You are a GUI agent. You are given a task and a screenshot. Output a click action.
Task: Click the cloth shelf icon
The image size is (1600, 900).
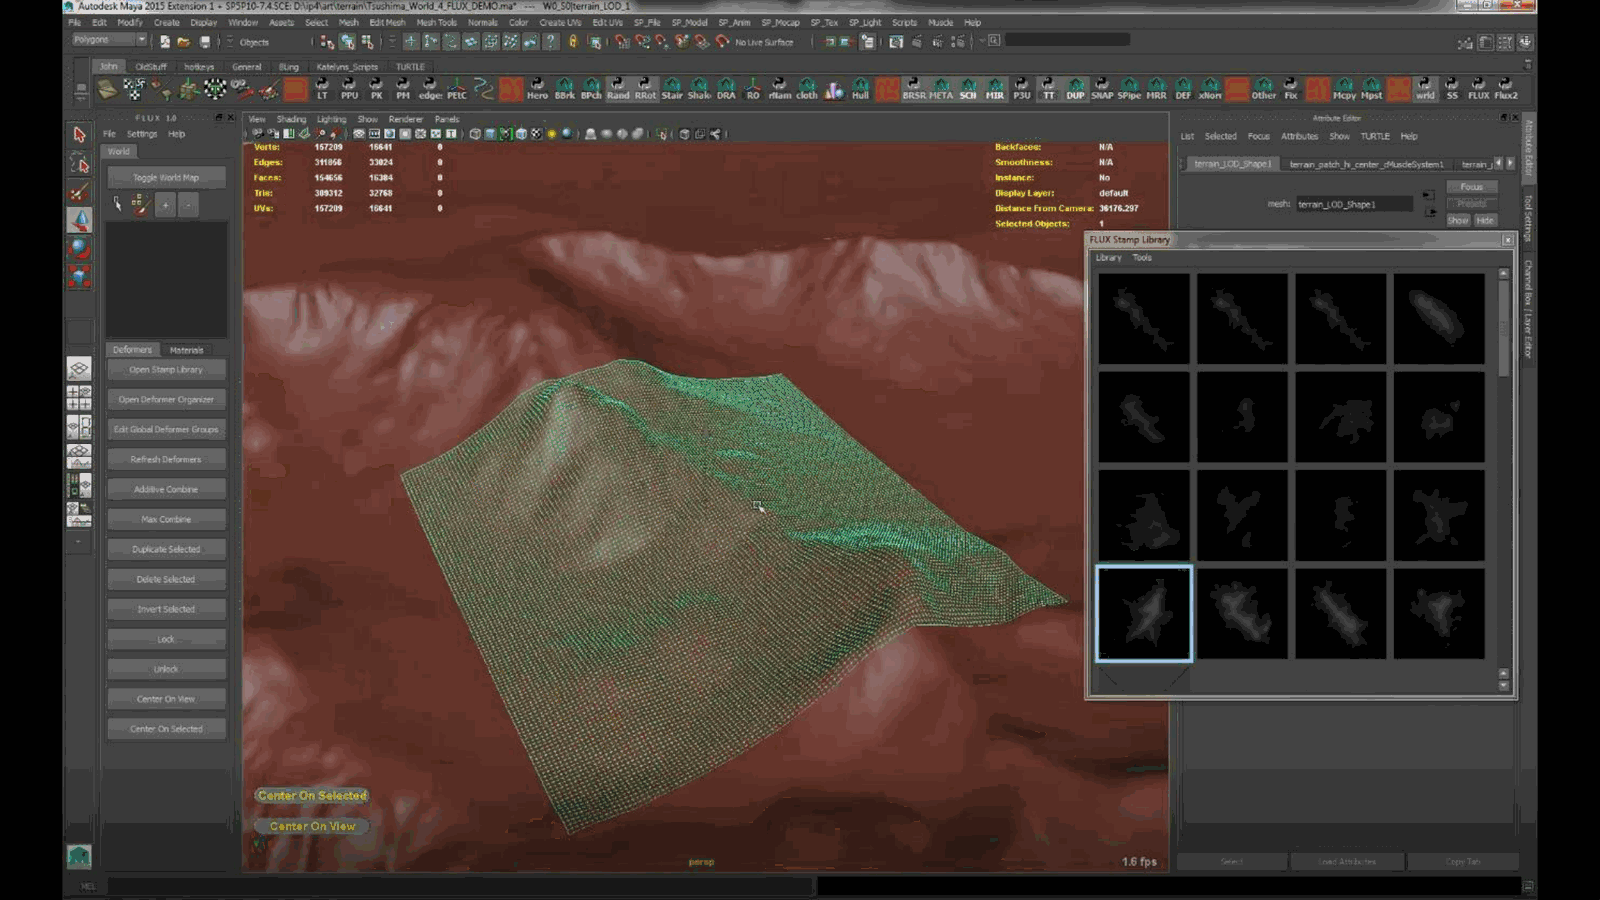coord(807,89)
